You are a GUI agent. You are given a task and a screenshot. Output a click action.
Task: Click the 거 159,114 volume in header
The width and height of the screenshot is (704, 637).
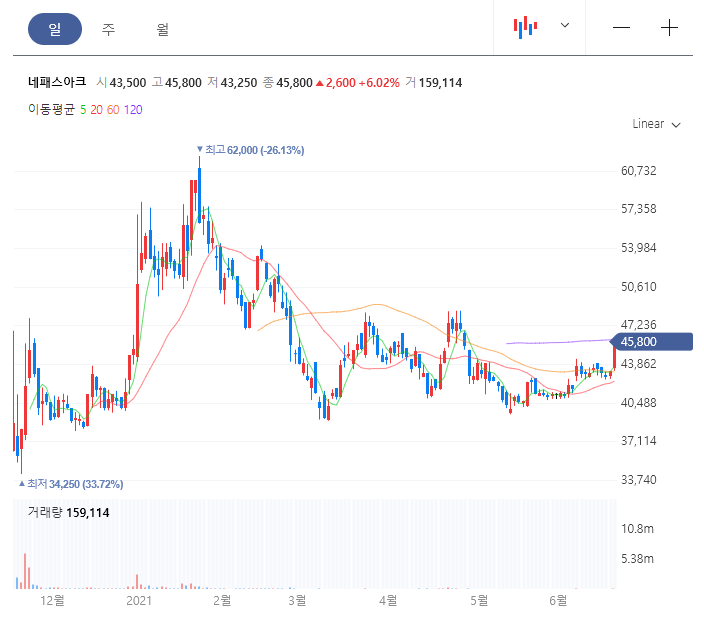click(434, 83)
